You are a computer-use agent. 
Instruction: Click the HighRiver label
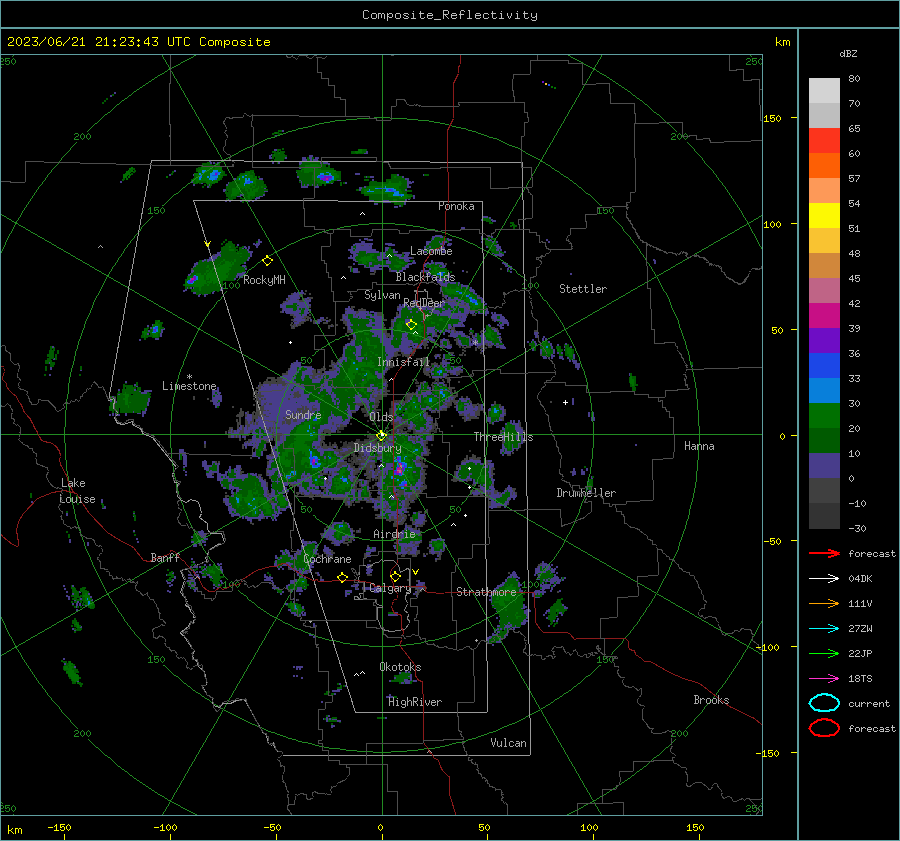point(415,702)
